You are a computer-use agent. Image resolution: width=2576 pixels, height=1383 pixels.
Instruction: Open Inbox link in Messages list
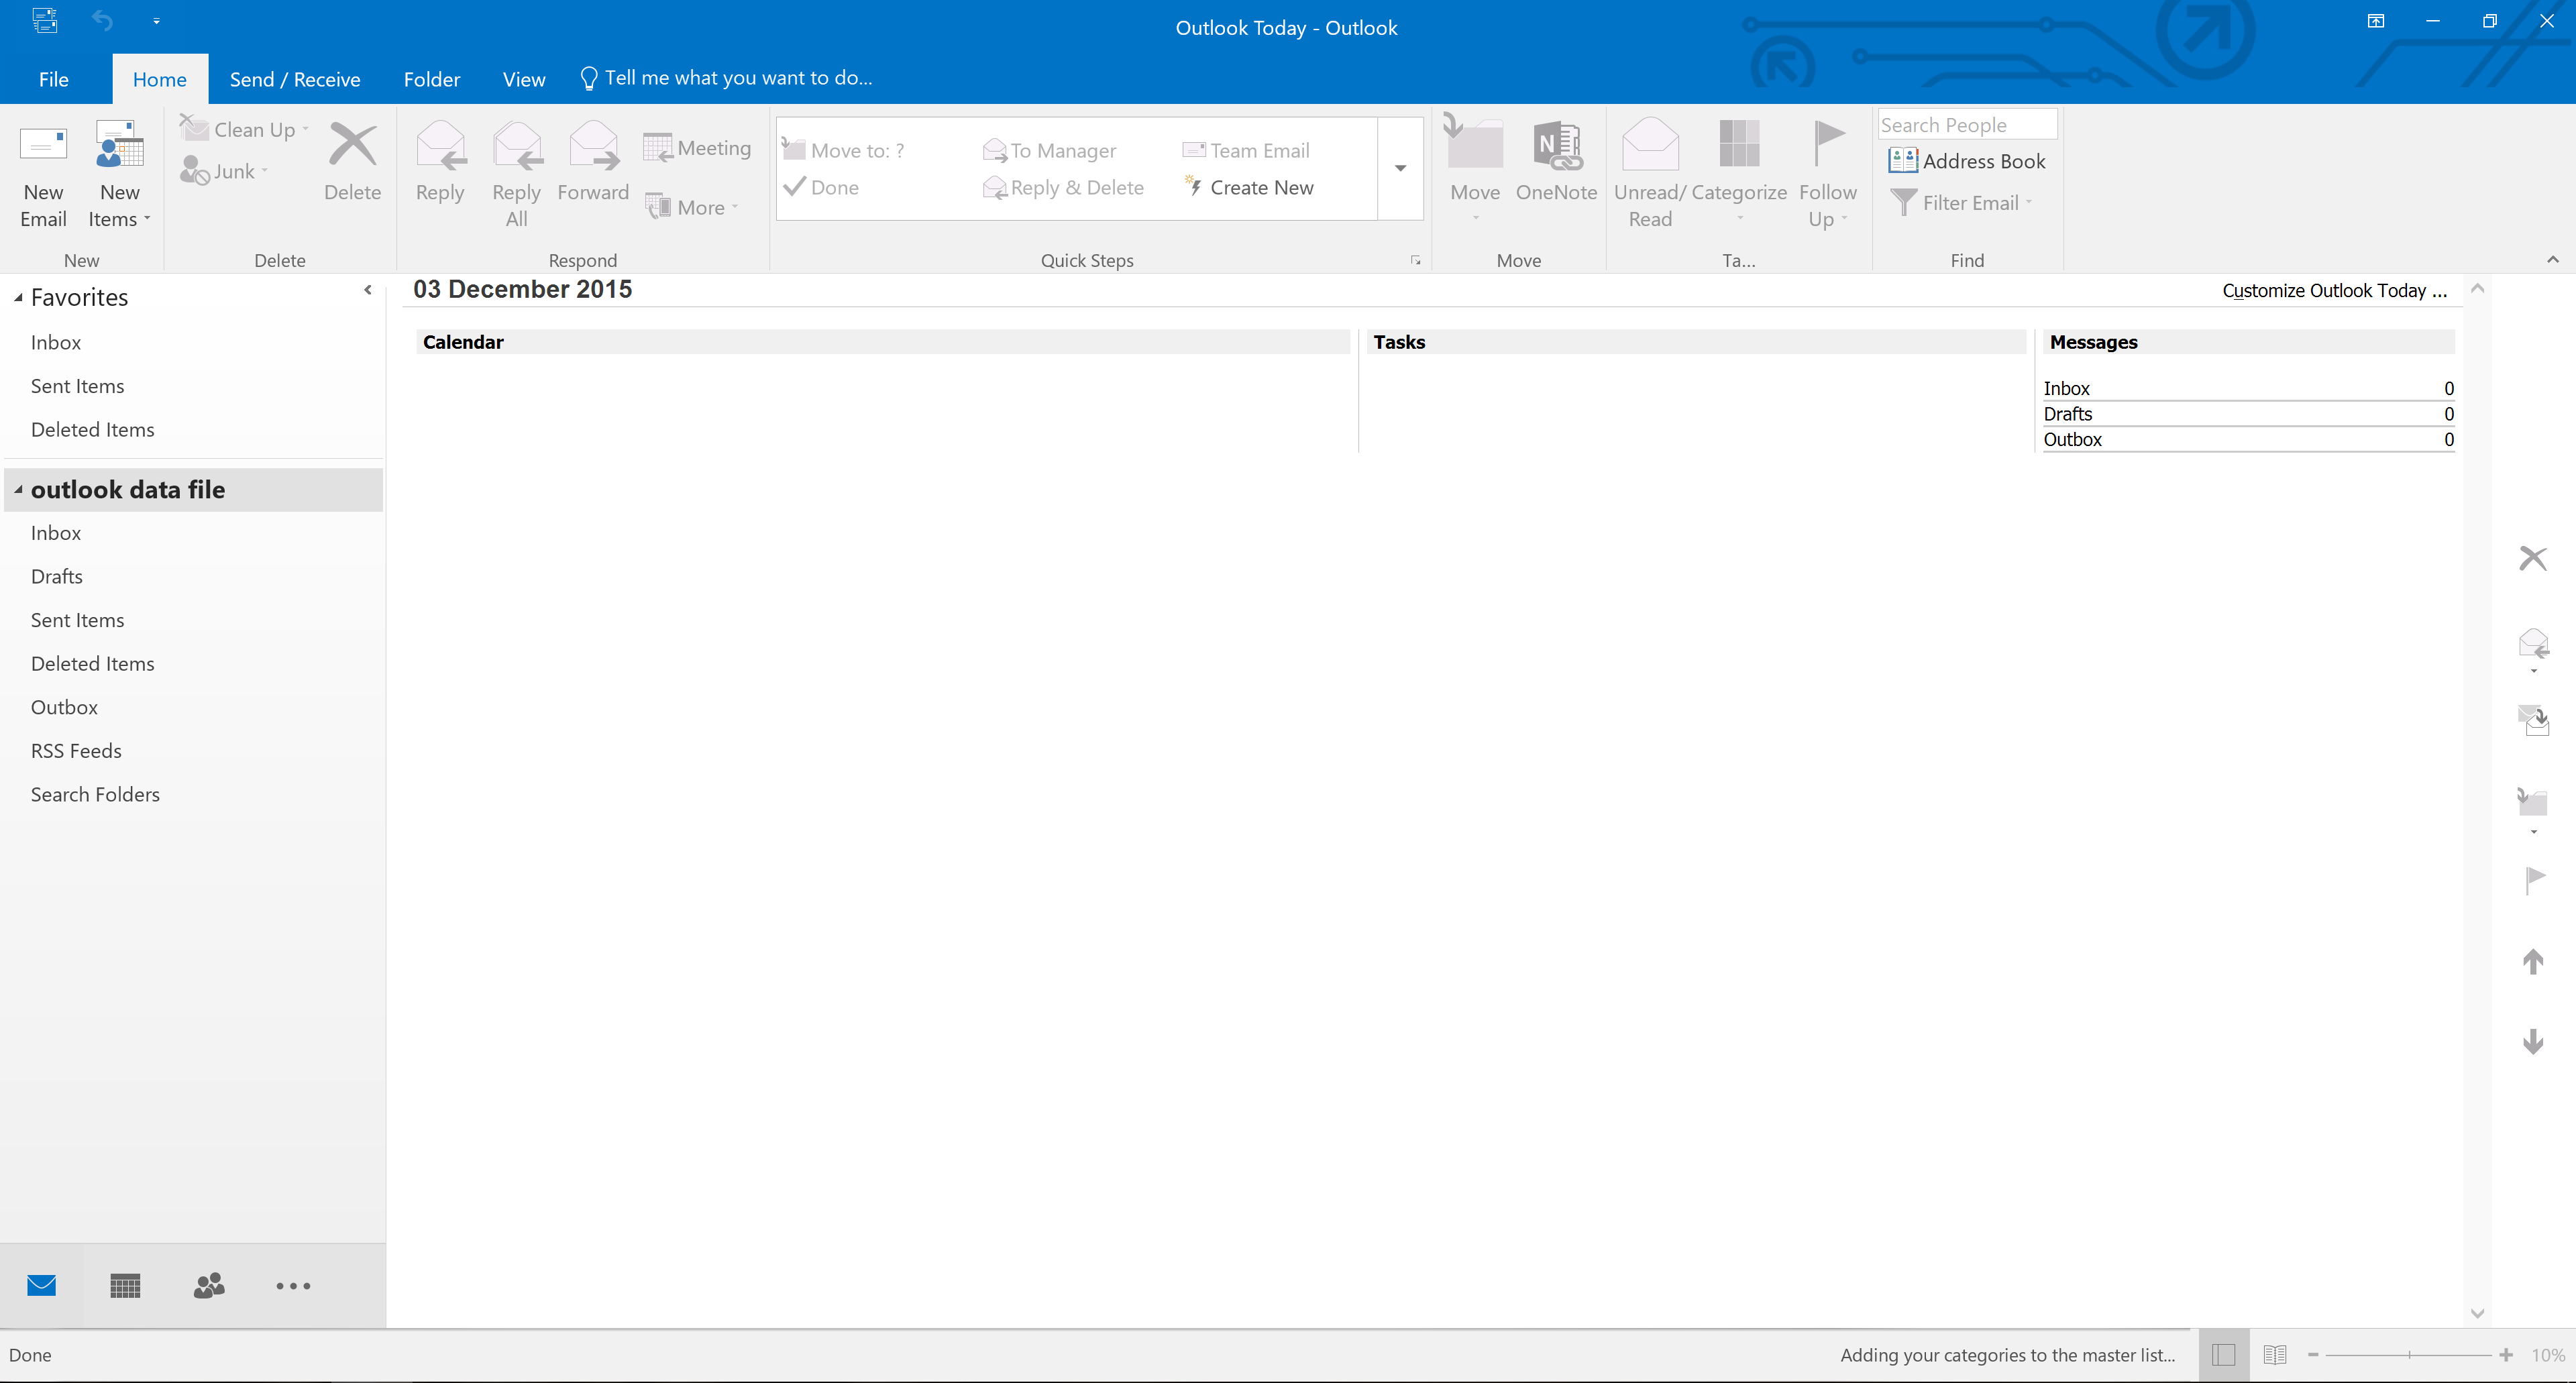(2066, 388)
